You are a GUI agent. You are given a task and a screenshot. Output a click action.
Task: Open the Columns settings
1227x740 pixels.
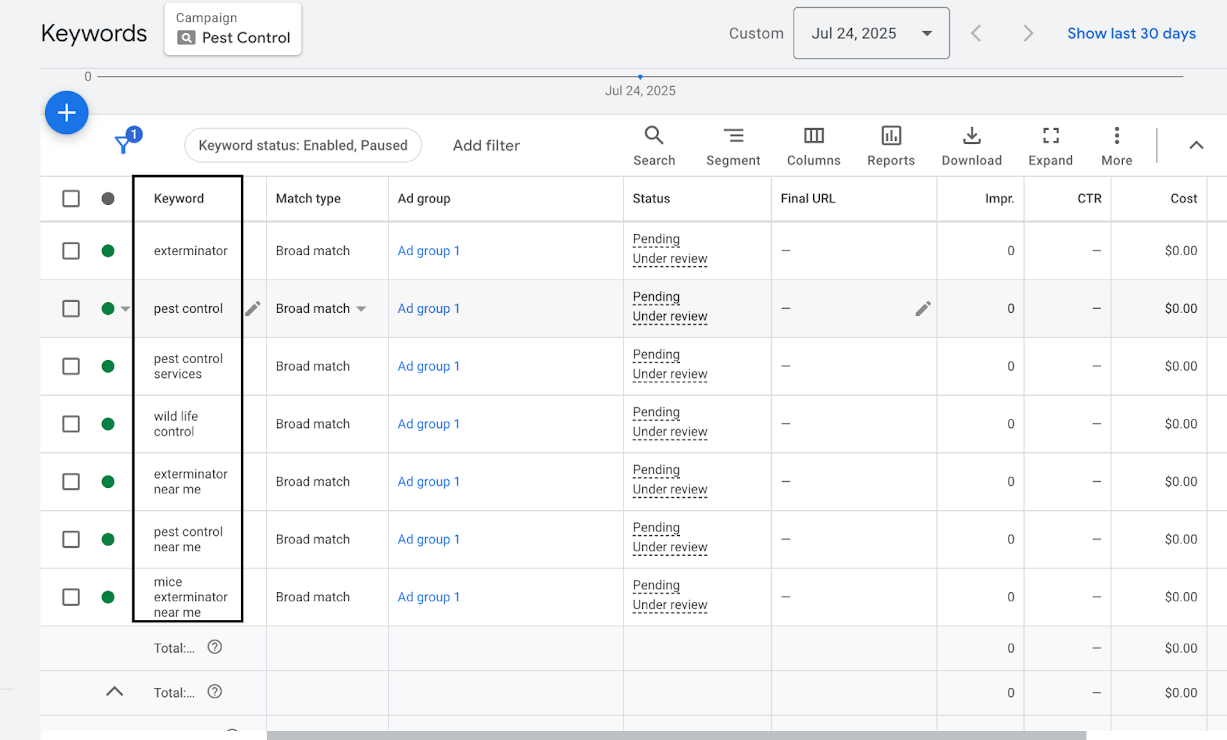coord(813,145)
